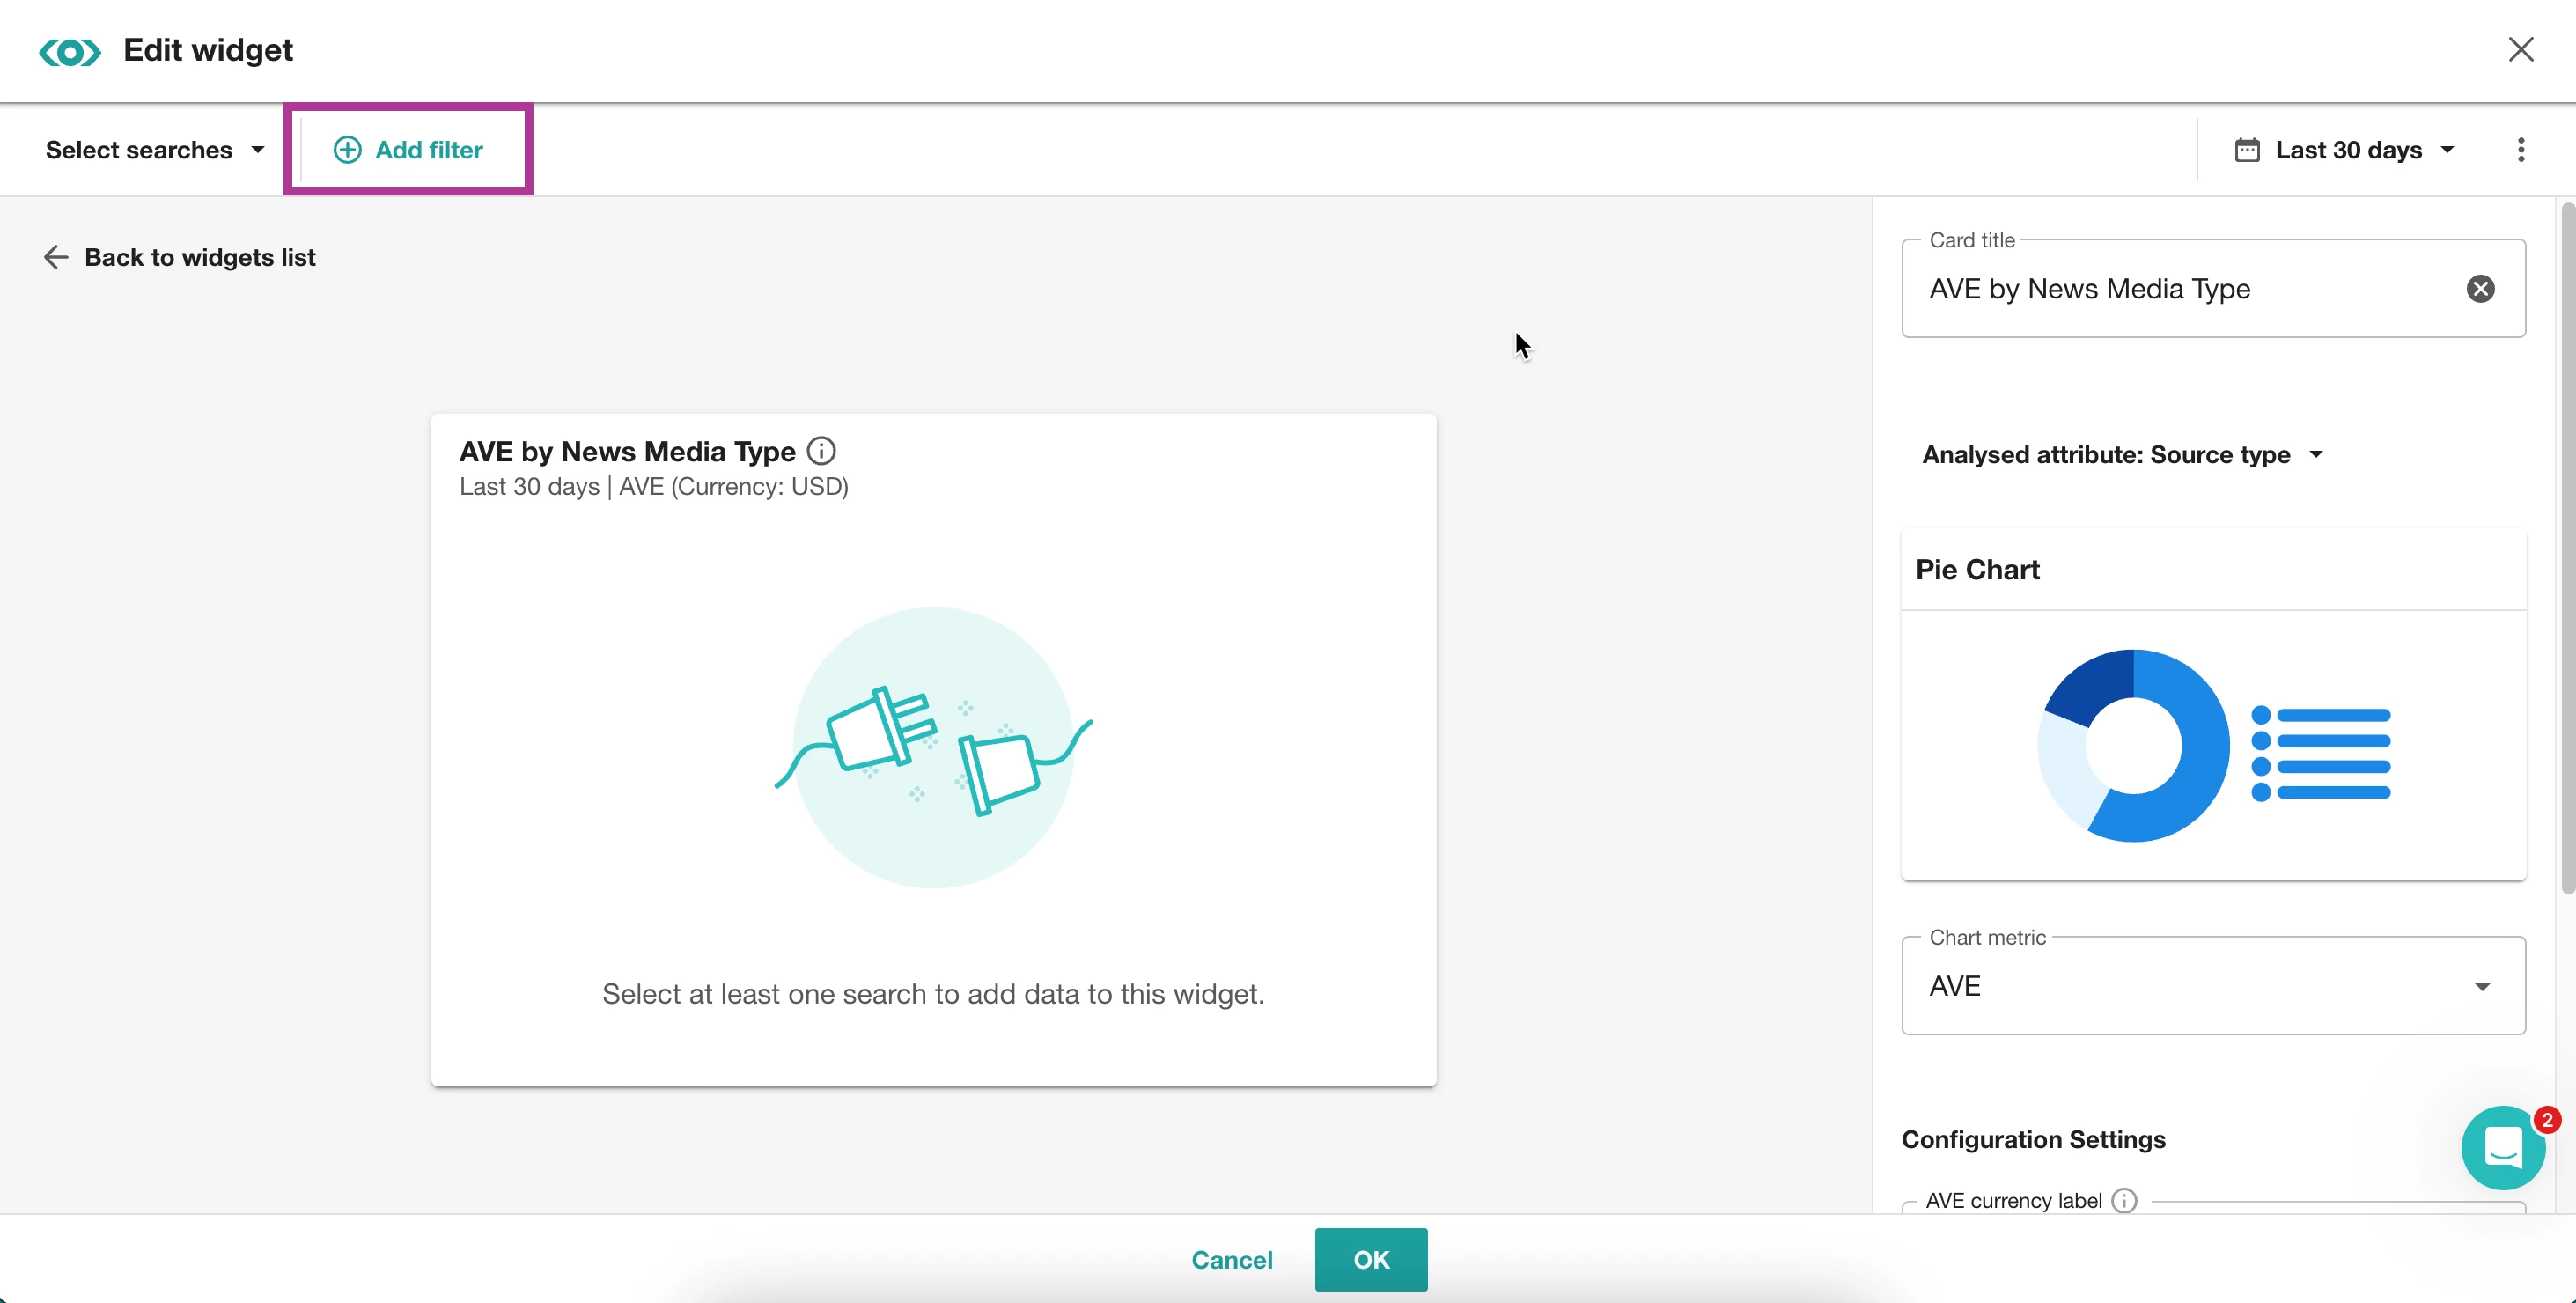Open the three-dot more options menu
The width and height of the screenshot is (2576, 1303).
click(2520, 150)
